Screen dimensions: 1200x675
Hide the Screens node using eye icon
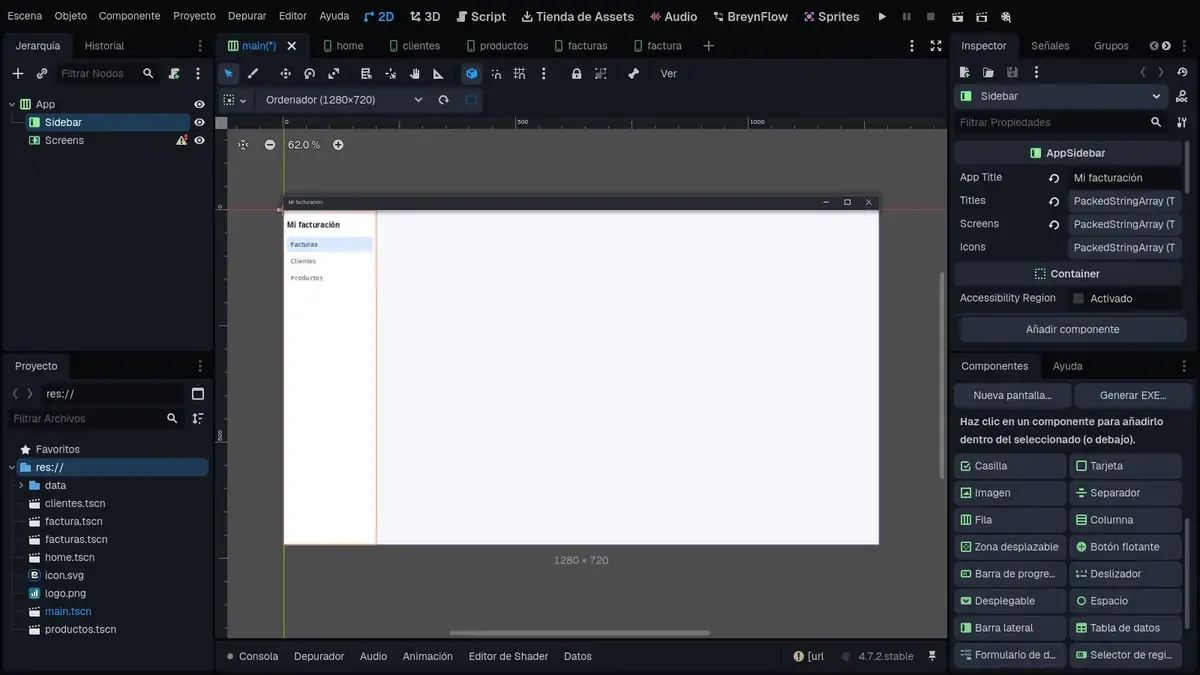click(199, 140)
